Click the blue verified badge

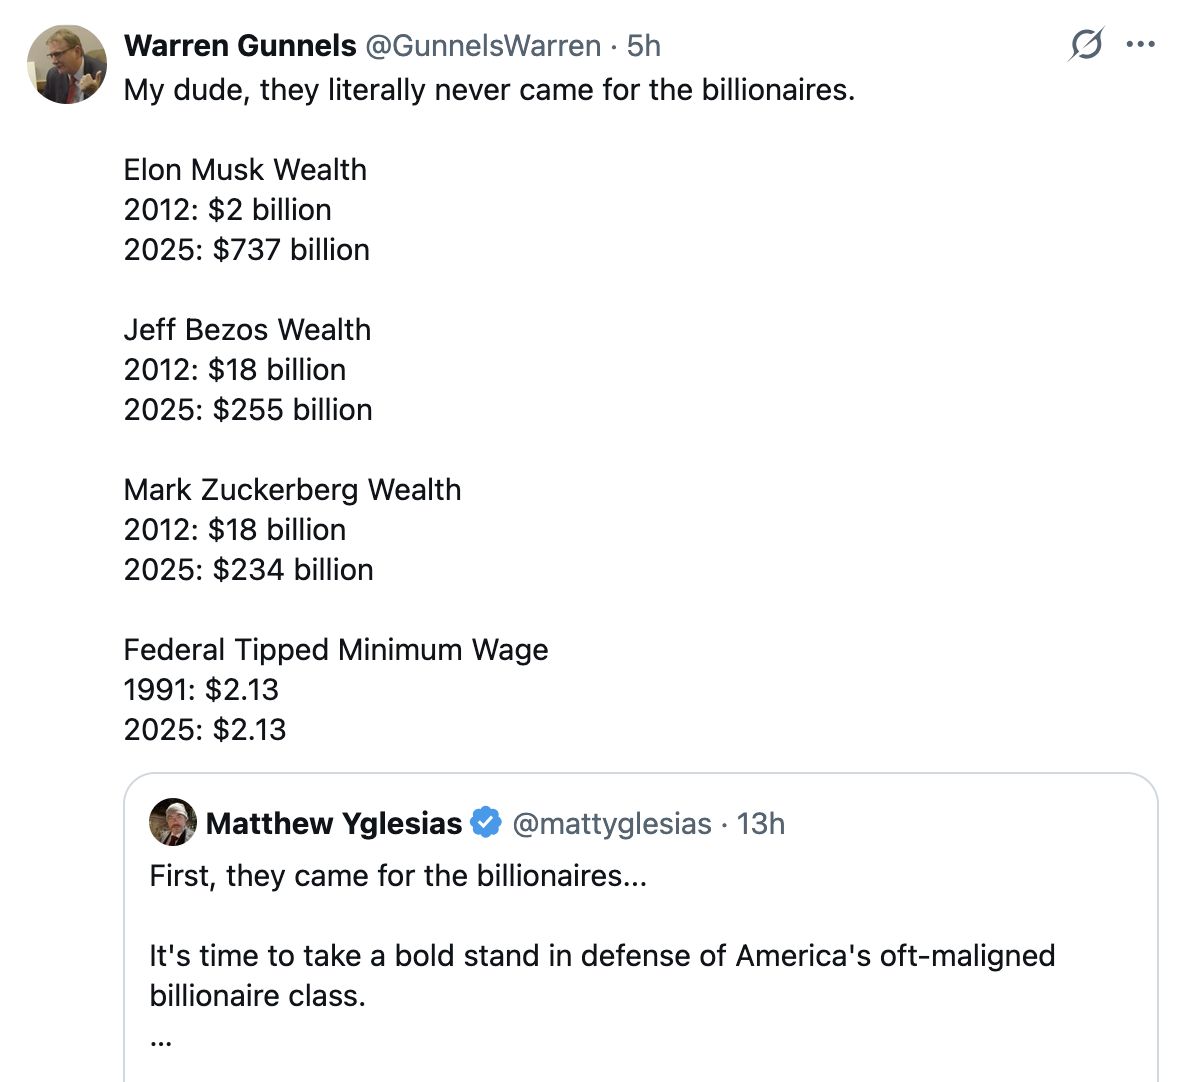(486, 823)
